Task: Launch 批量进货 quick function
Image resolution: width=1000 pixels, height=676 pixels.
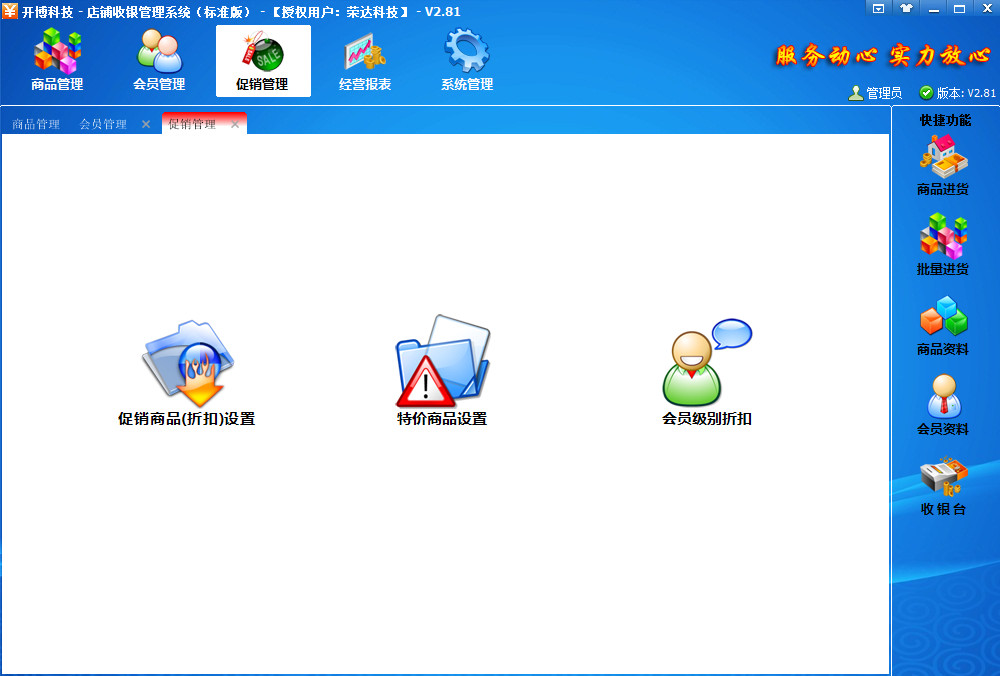Action: pos(943,245)
